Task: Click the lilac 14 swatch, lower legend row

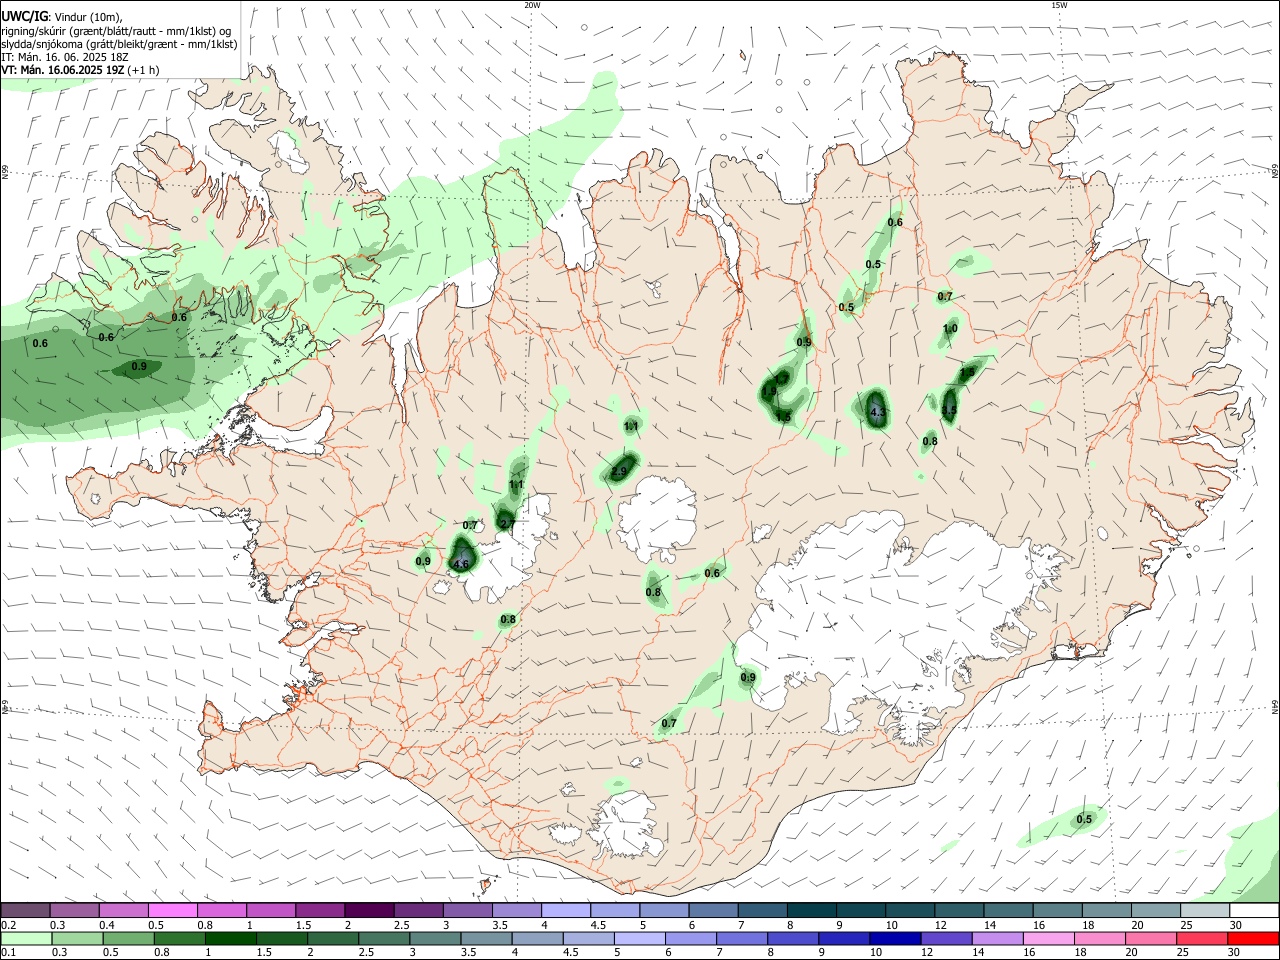Action: 996,939
